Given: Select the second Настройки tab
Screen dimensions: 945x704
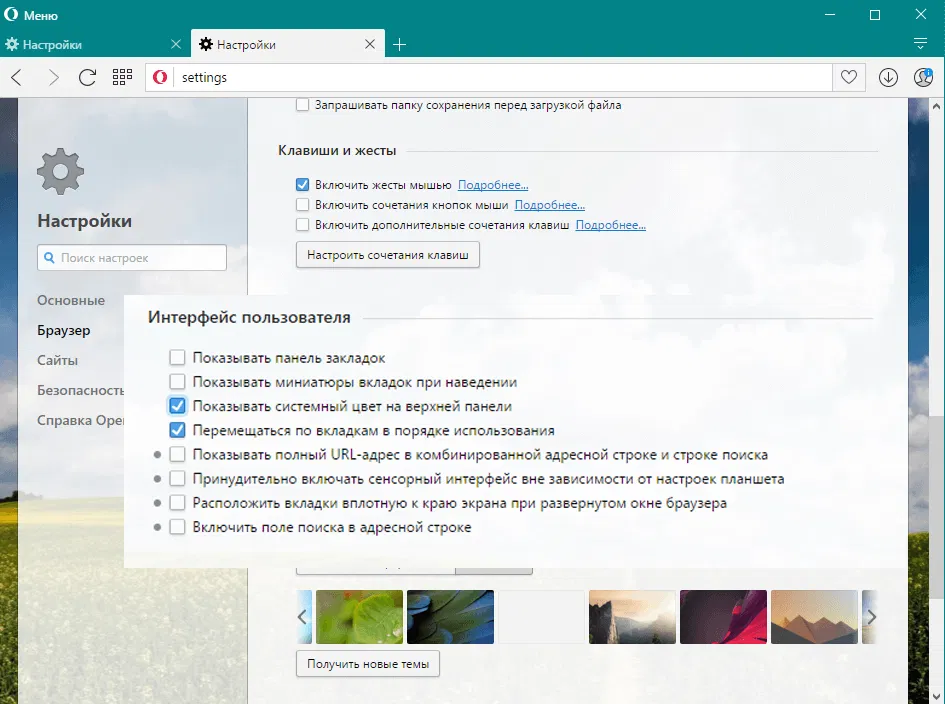Looking at the screenshot, I should click(287, 44).
